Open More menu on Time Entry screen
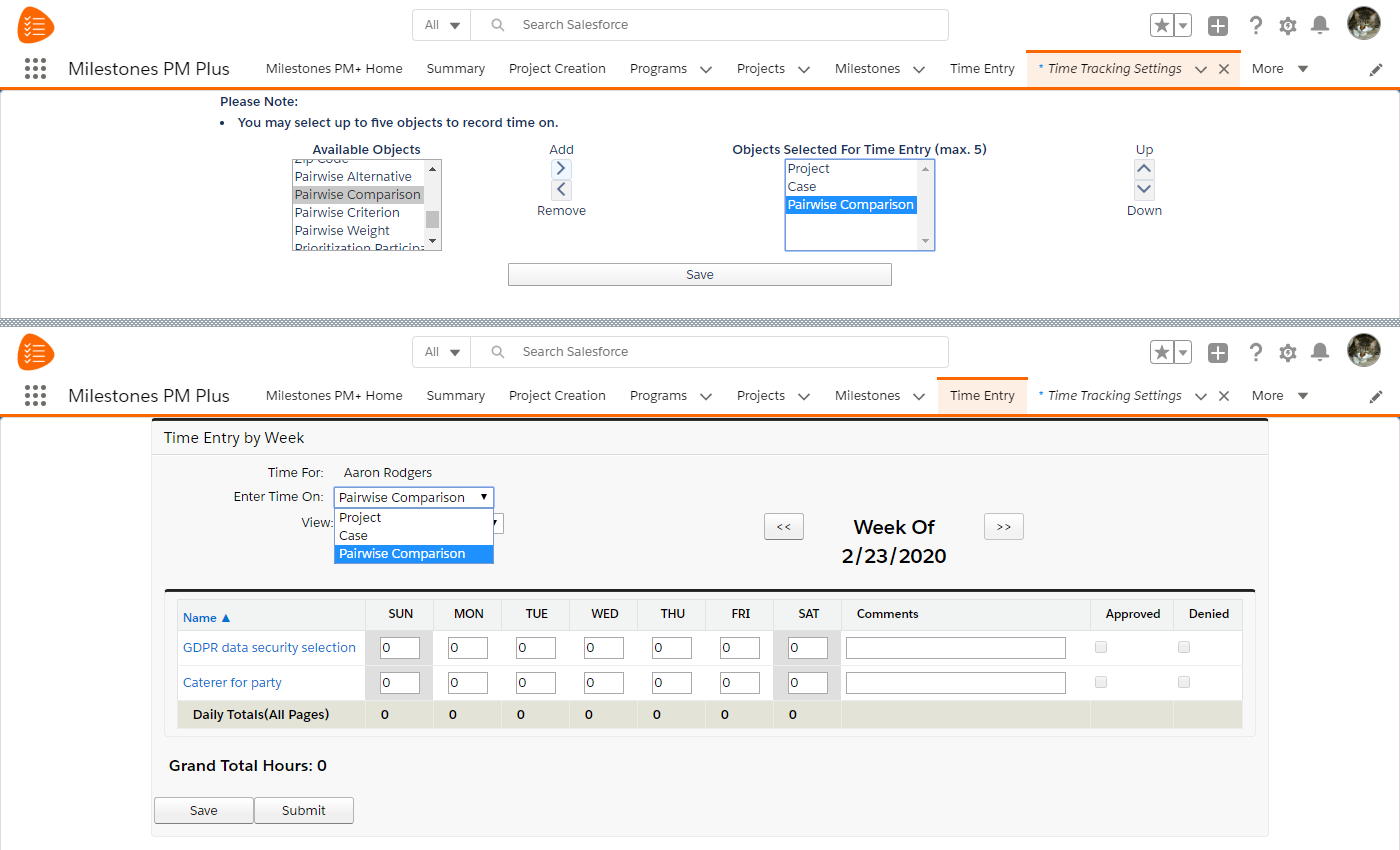 point(1280,396)
